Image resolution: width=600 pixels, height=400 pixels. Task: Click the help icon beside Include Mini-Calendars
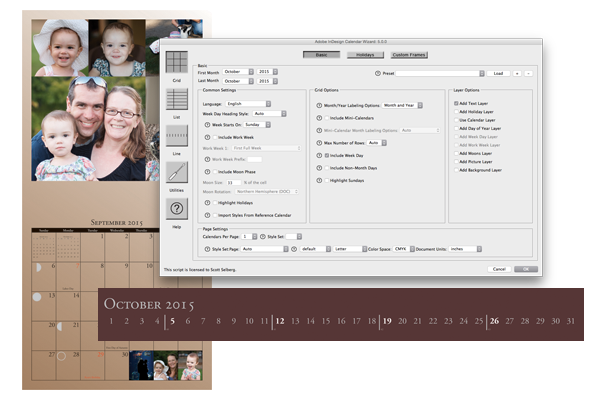(319, 118)
